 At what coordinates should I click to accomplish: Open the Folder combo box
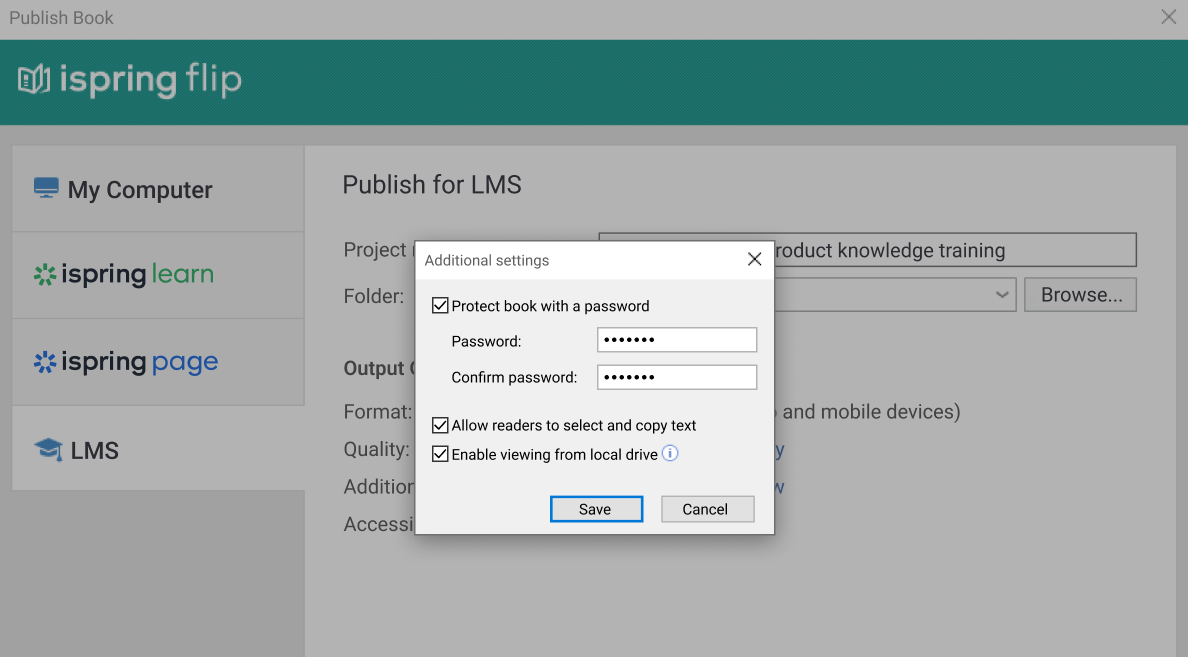pos(900,294)
